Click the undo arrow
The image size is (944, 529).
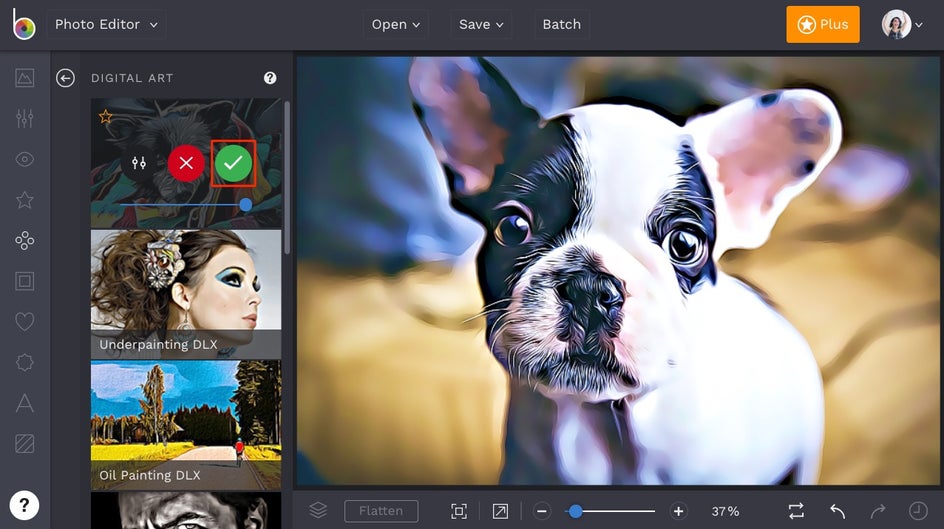(837, 511)
